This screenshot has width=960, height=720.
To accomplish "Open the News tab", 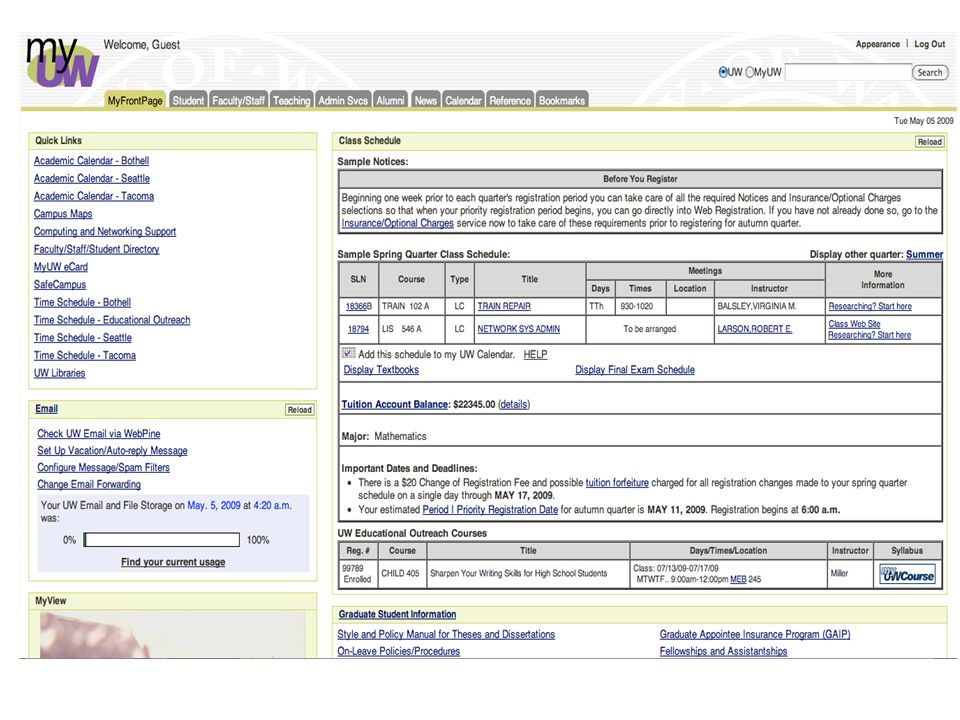I will [426, 100].
